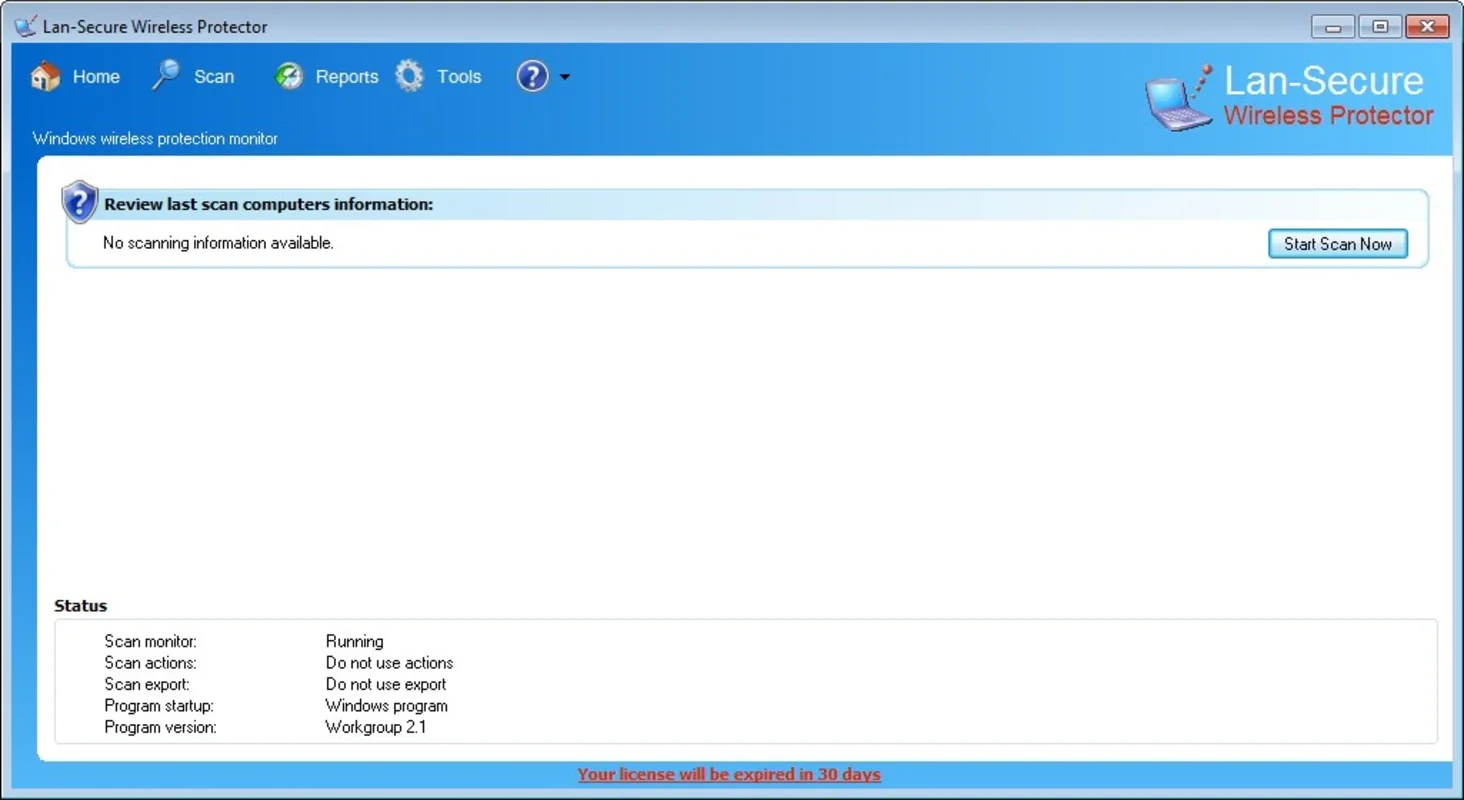Click 'Windows wireless protection monitor' subtitle
1464x800 pixels.
click(x=155, y=139)
